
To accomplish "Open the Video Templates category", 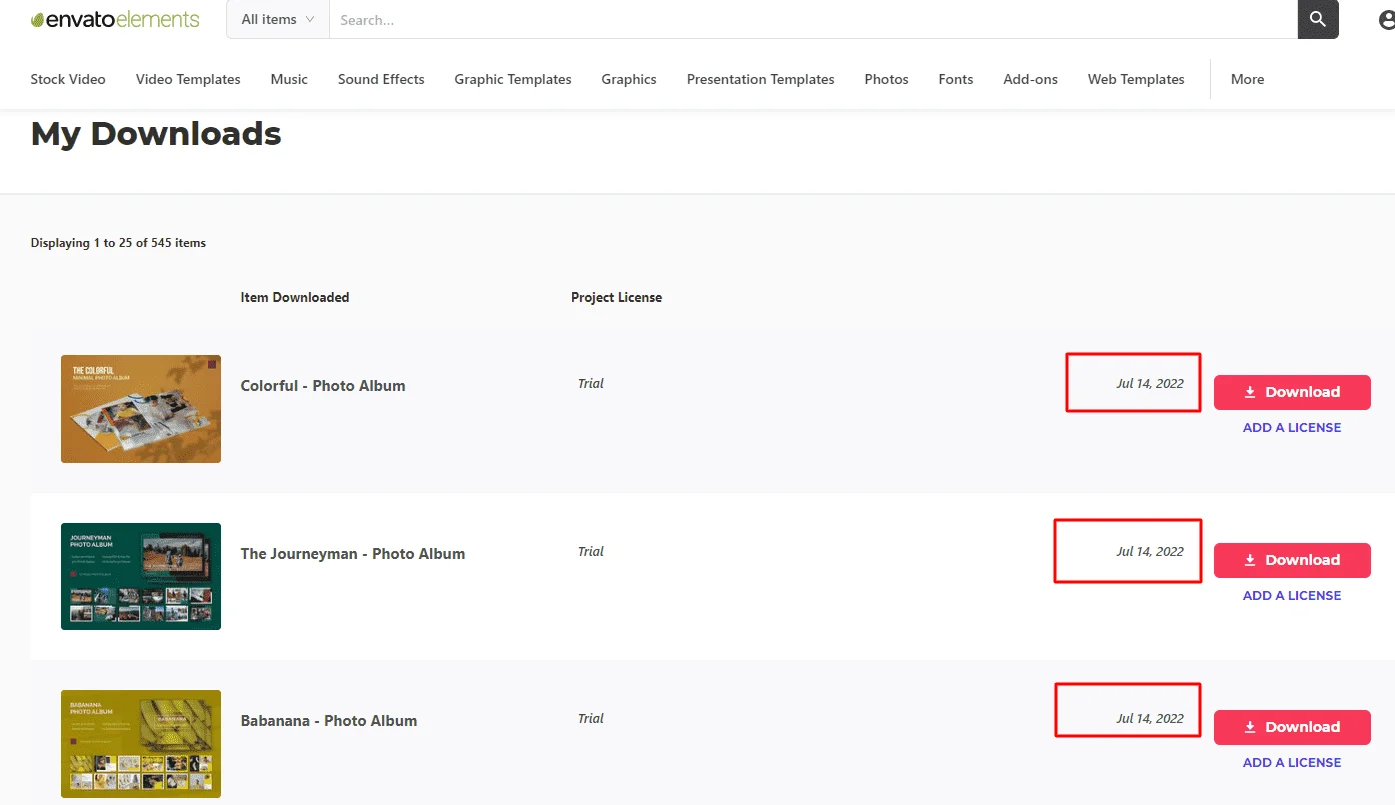I will tap(188, 79).
